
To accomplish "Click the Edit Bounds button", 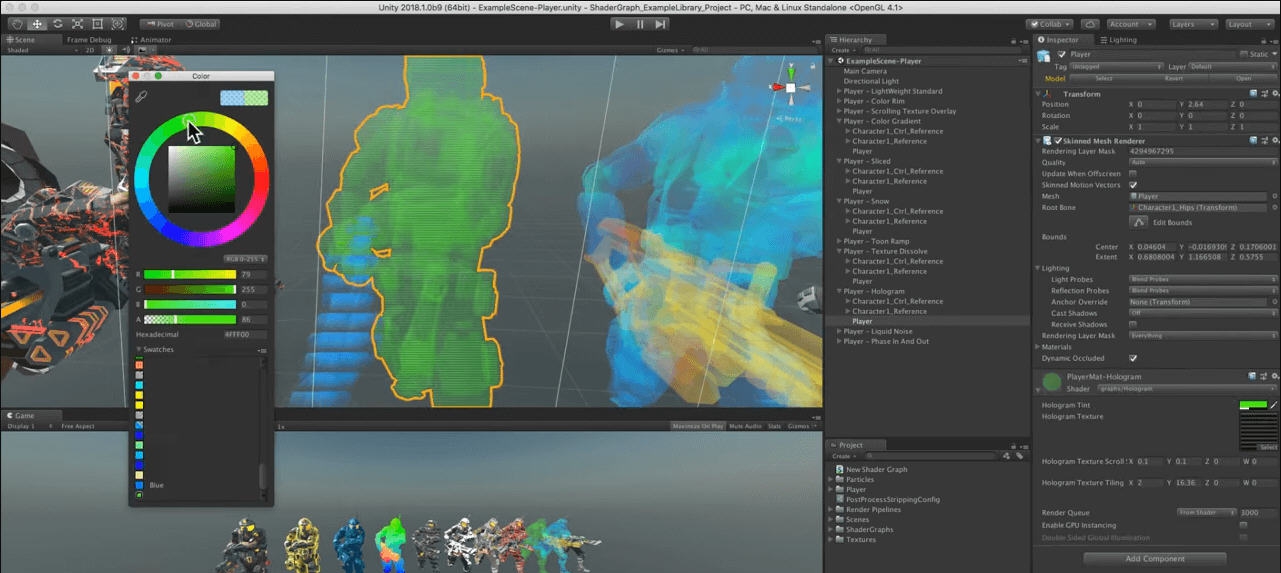I will pos(1138,222).
